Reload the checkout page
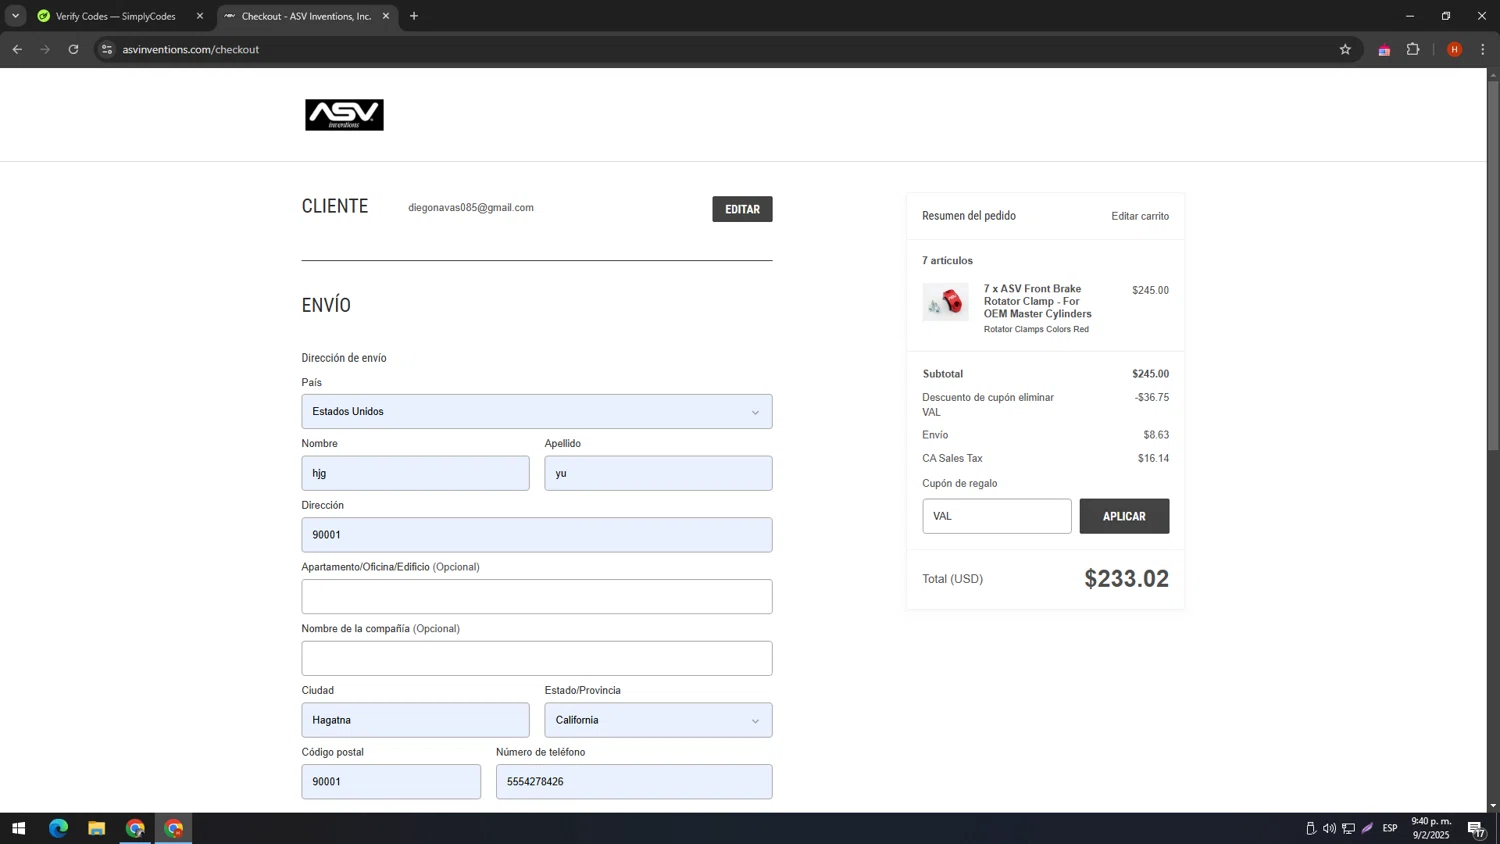 73,49
